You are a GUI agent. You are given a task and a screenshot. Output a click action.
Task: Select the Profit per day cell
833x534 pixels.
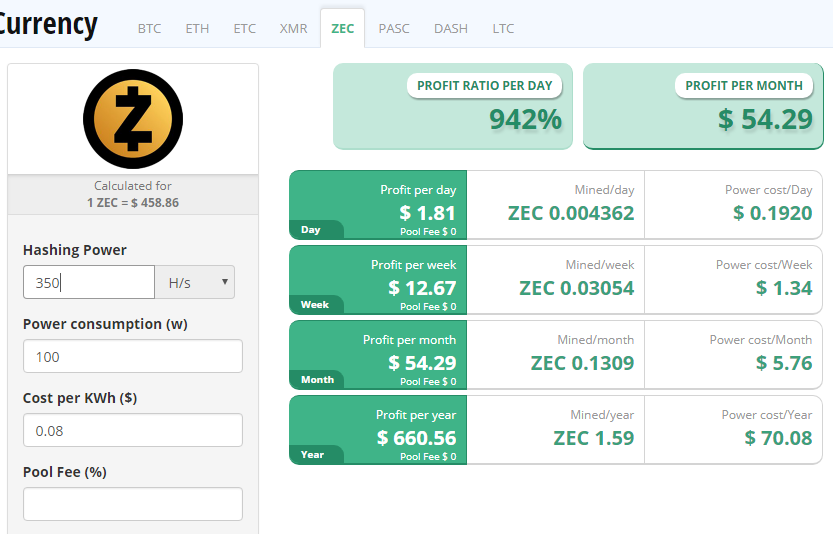pos(378,205)
